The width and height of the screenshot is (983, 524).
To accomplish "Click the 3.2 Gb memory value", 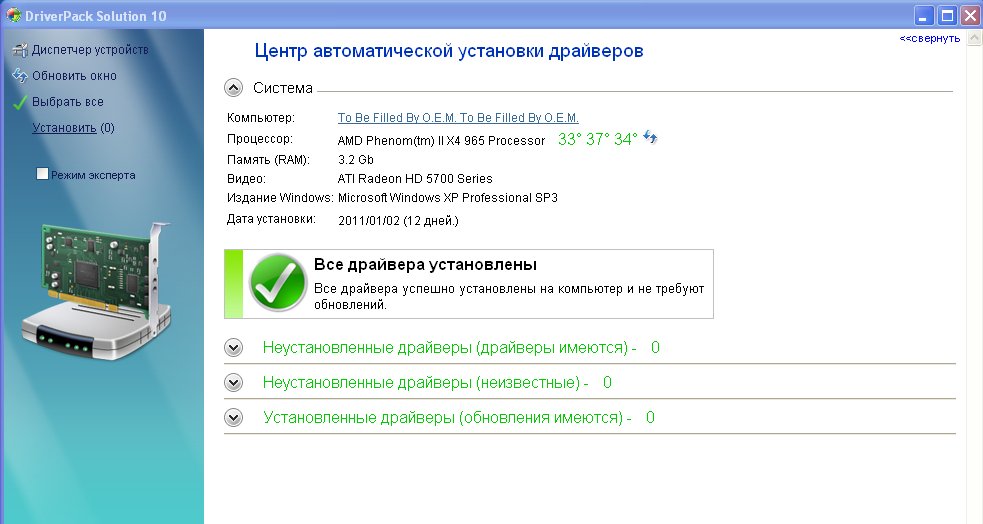I will [355, 160].
